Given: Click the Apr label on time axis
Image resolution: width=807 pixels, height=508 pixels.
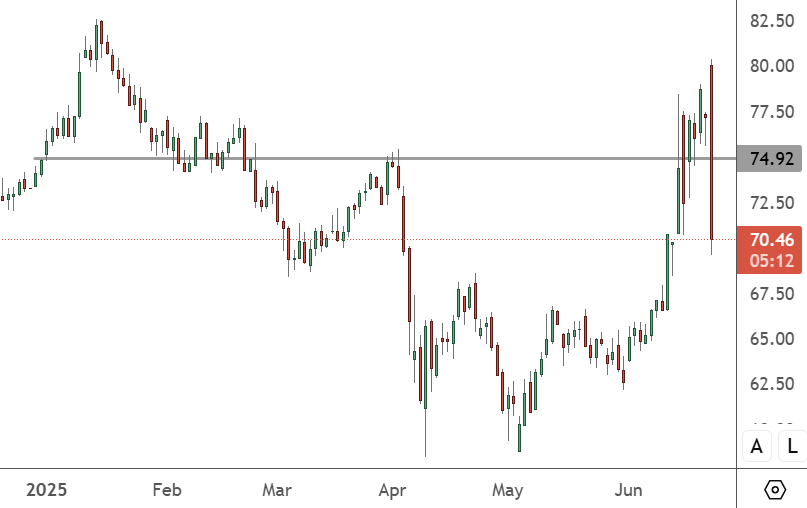Looking at the screenshot, I should (393, 490).
